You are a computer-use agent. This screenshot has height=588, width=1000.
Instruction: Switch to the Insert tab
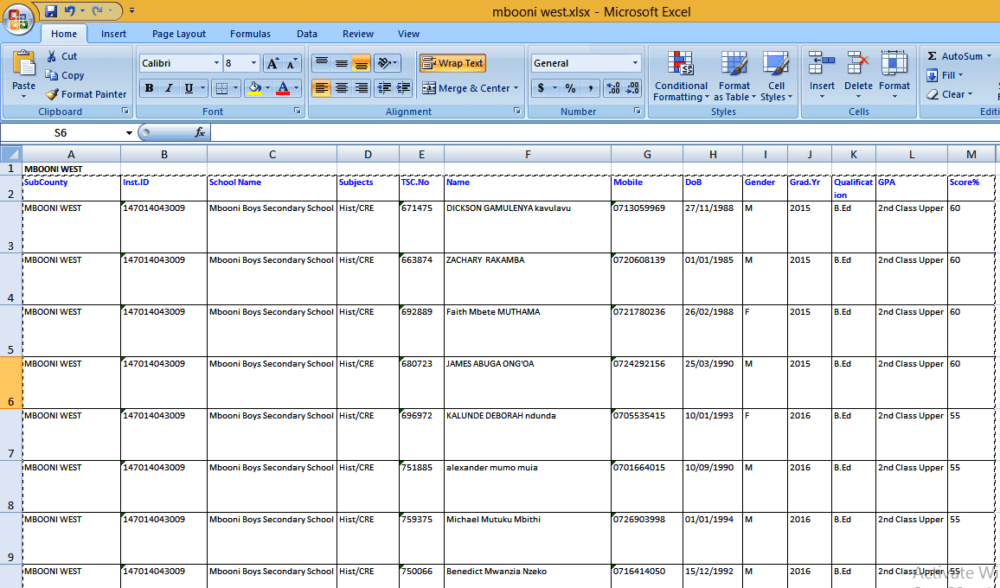[114, 34]
